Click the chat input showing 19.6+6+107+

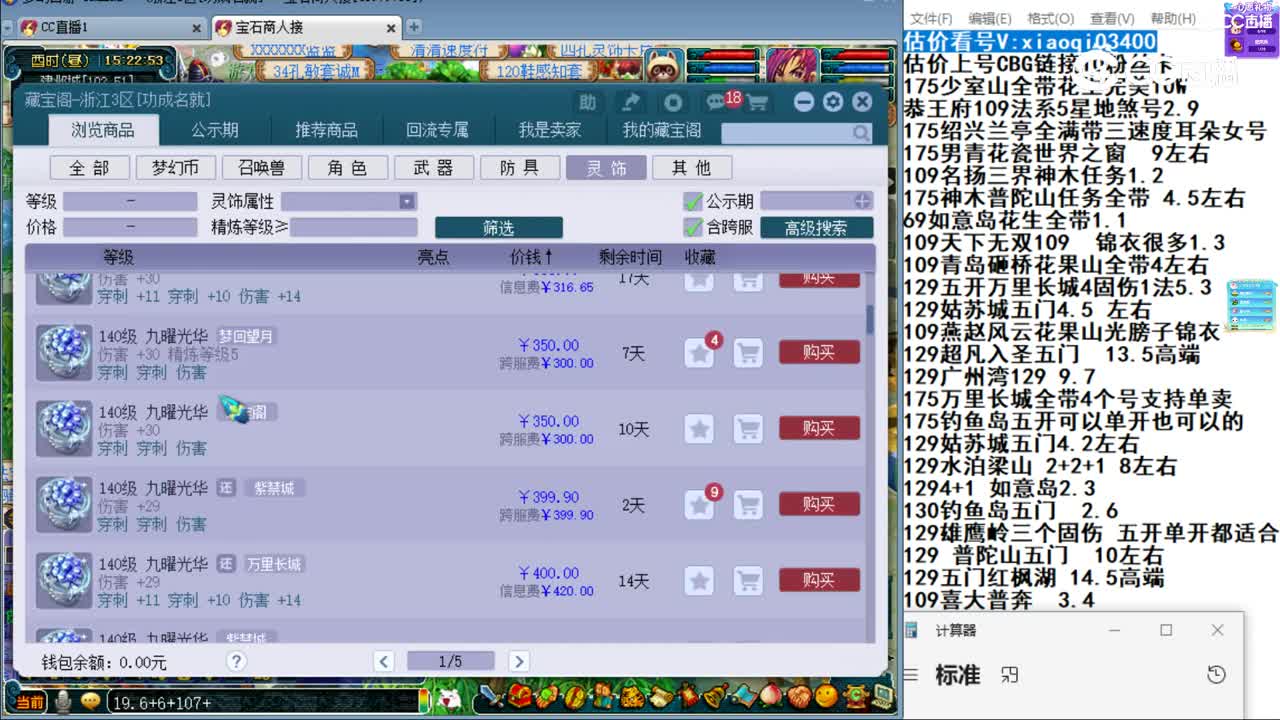coord(260,702)
